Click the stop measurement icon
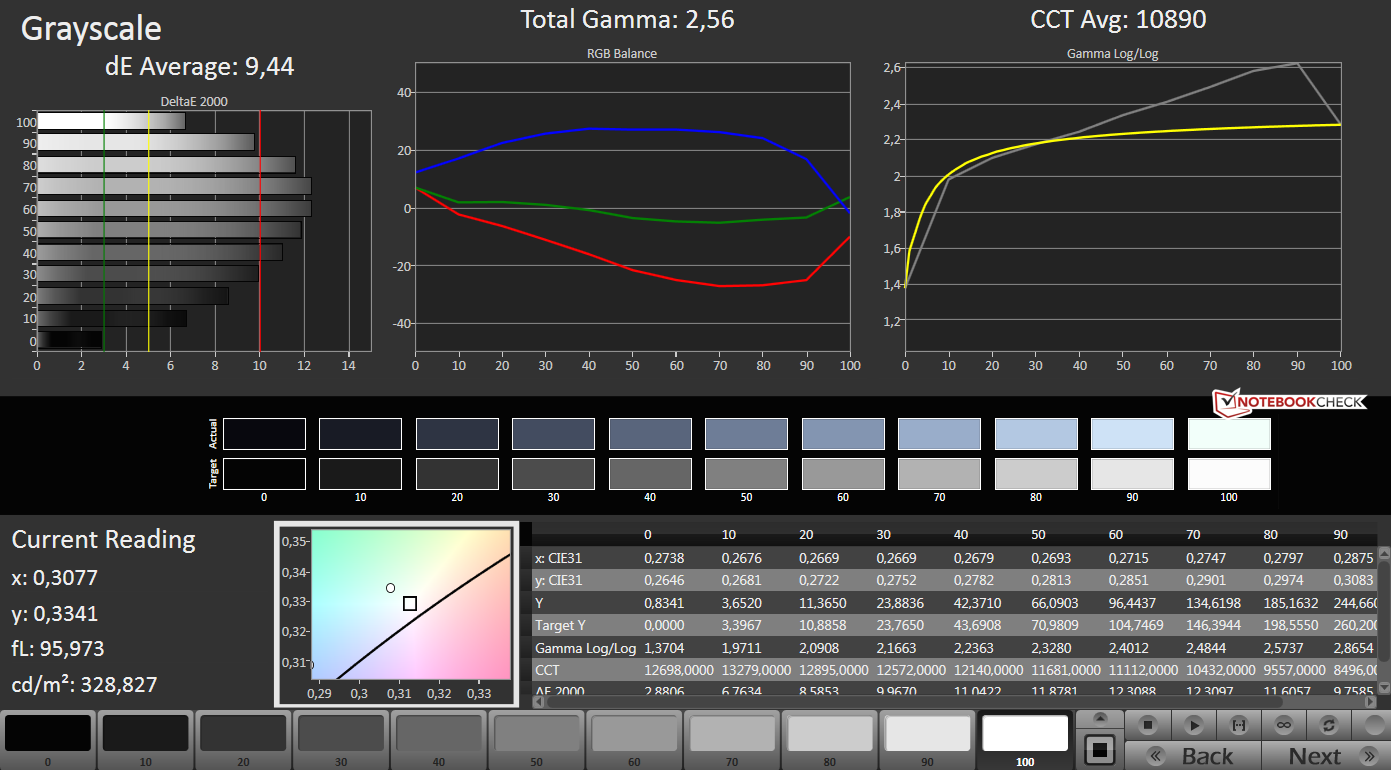This screenshot has width=1391, height=770. tap(1148, 724)
